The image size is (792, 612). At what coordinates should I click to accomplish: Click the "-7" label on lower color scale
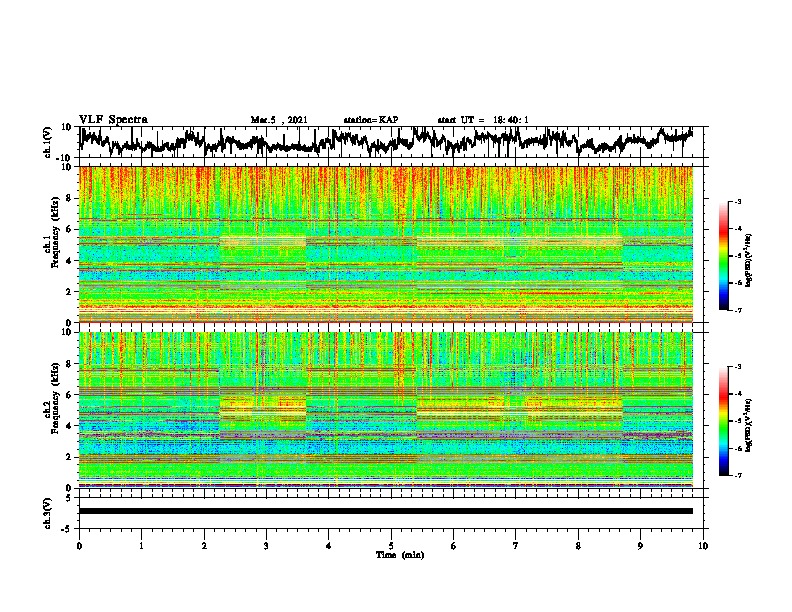click(x=738, y=475)
